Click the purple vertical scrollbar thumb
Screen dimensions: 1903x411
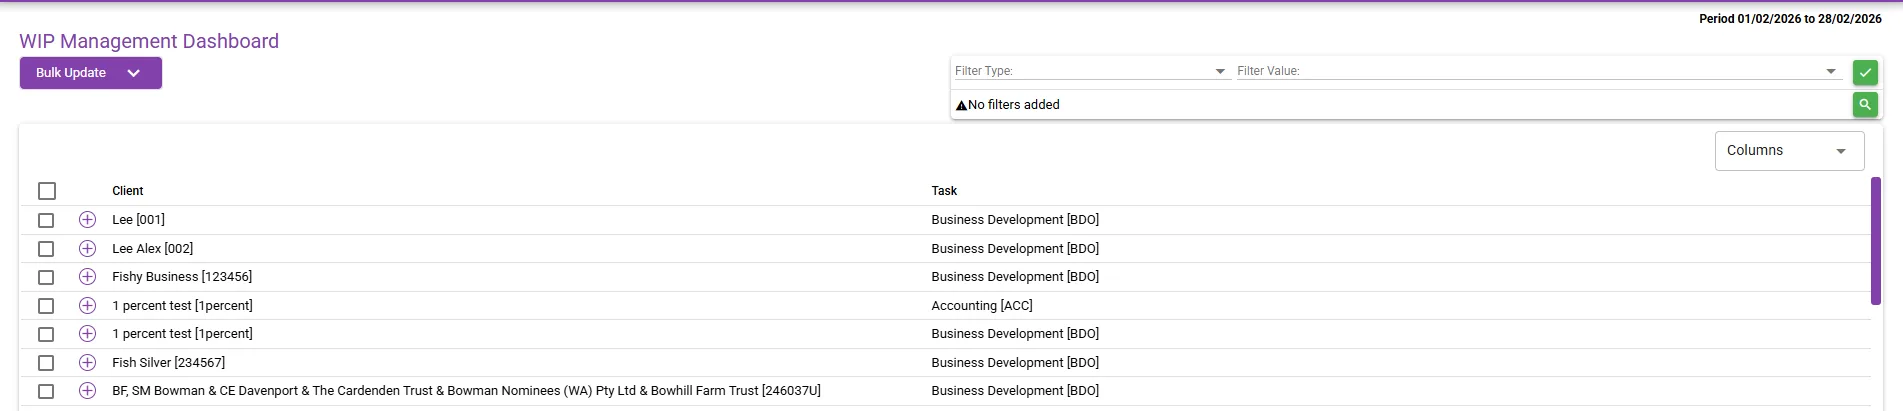click(x=1876, y=240)
